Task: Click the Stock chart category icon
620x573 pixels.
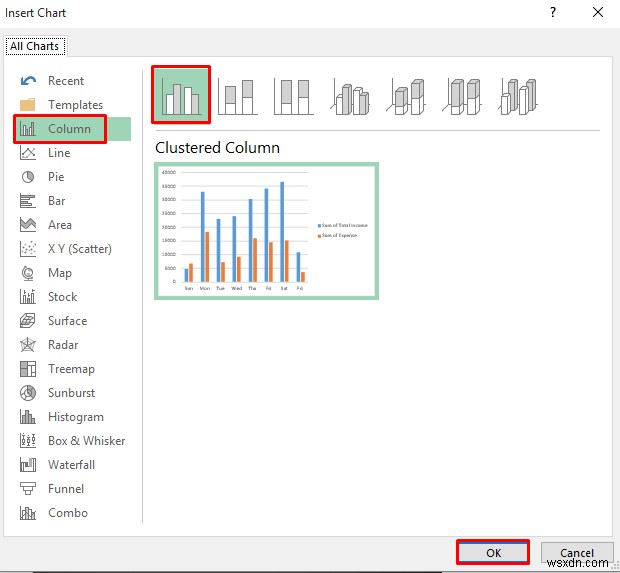Action: point(28,297)
